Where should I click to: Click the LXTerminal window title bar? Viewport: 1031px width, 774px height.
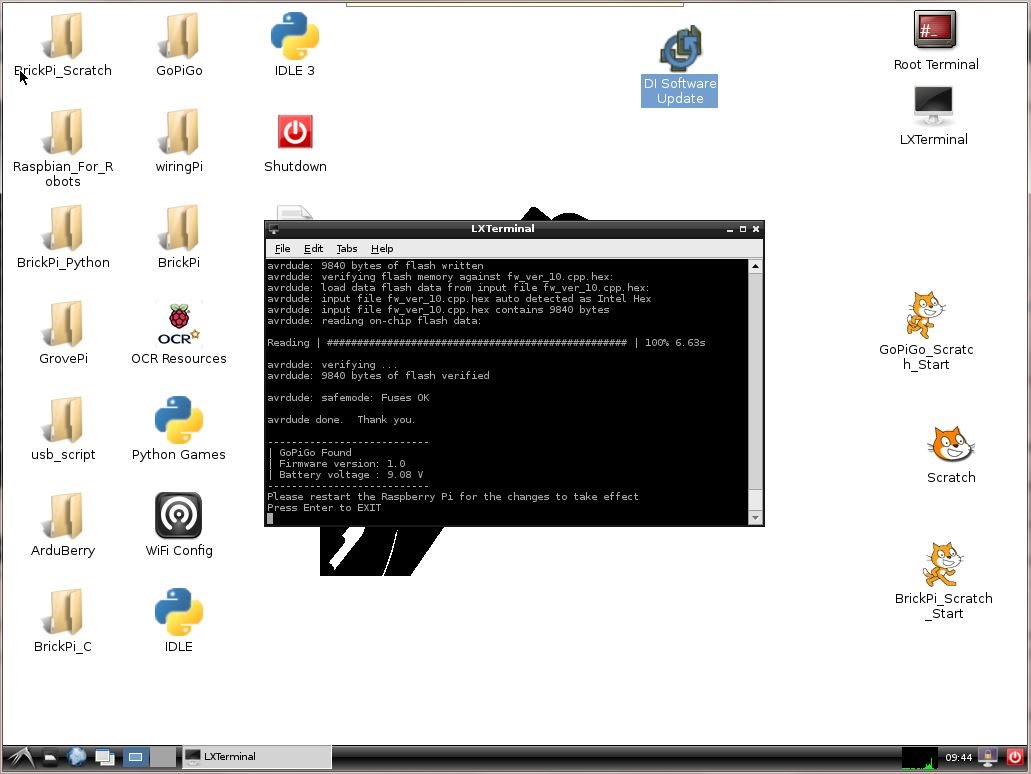(x=502, y=229)
